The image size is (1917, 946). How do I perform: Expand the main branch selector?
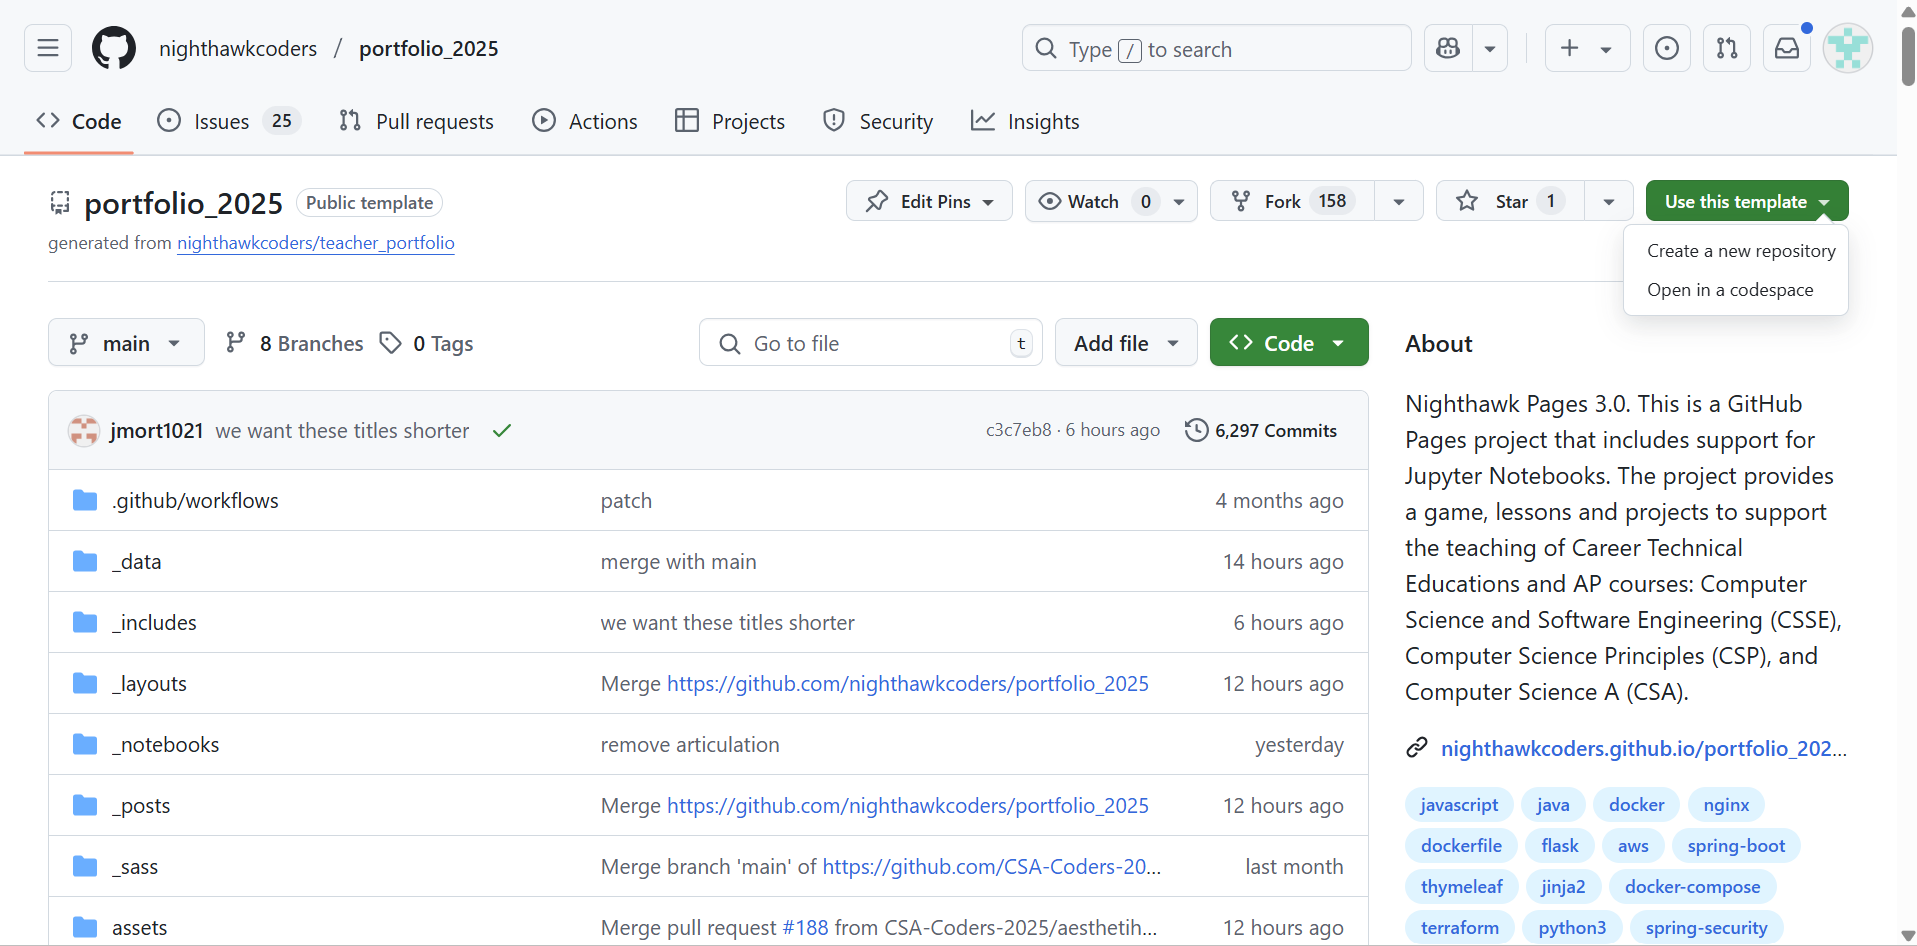pos(126,343)
